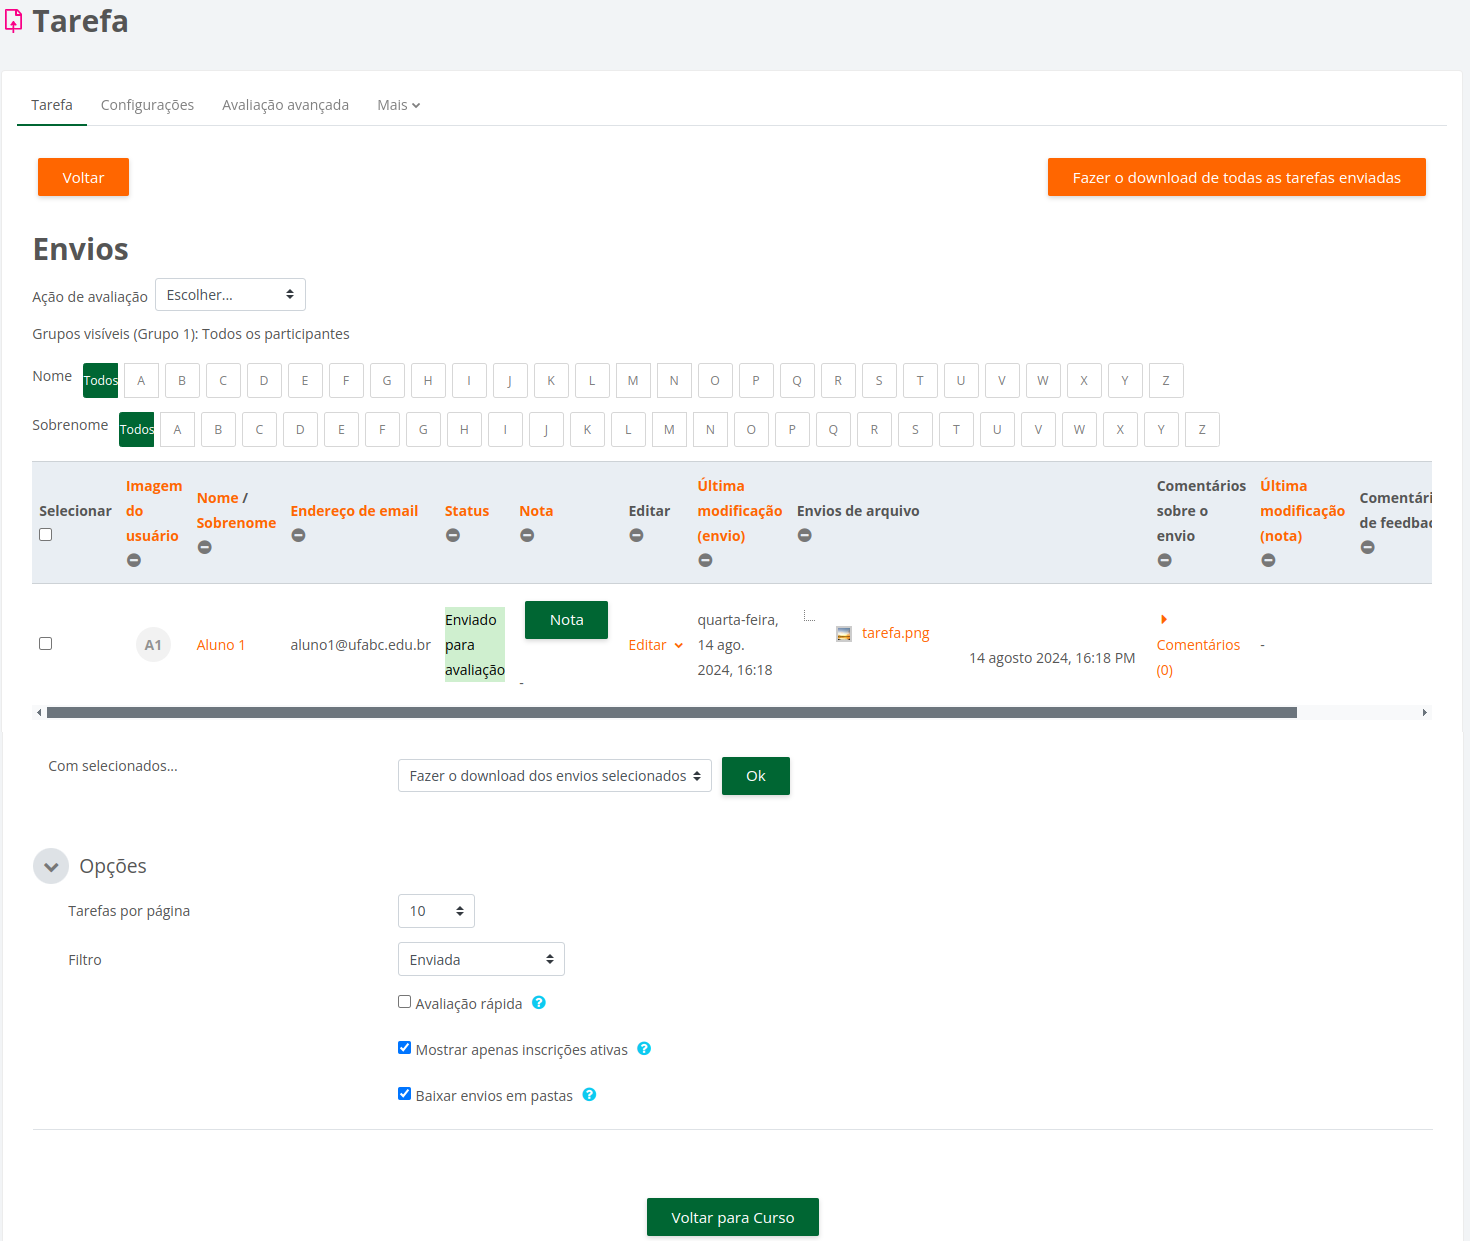
Task: Toggle the select-all header checkbox
Action: [45, 534]
